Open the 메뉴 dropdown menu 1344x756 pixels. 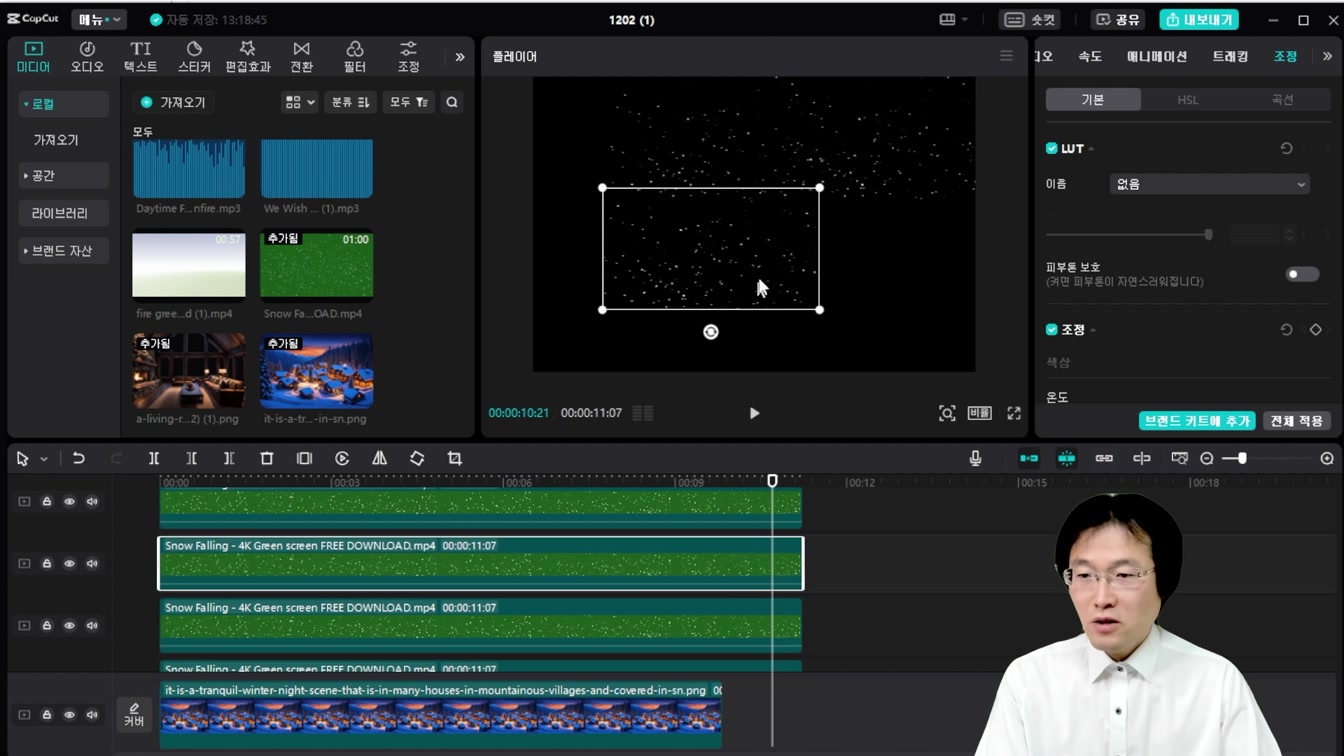click(98, 19)
